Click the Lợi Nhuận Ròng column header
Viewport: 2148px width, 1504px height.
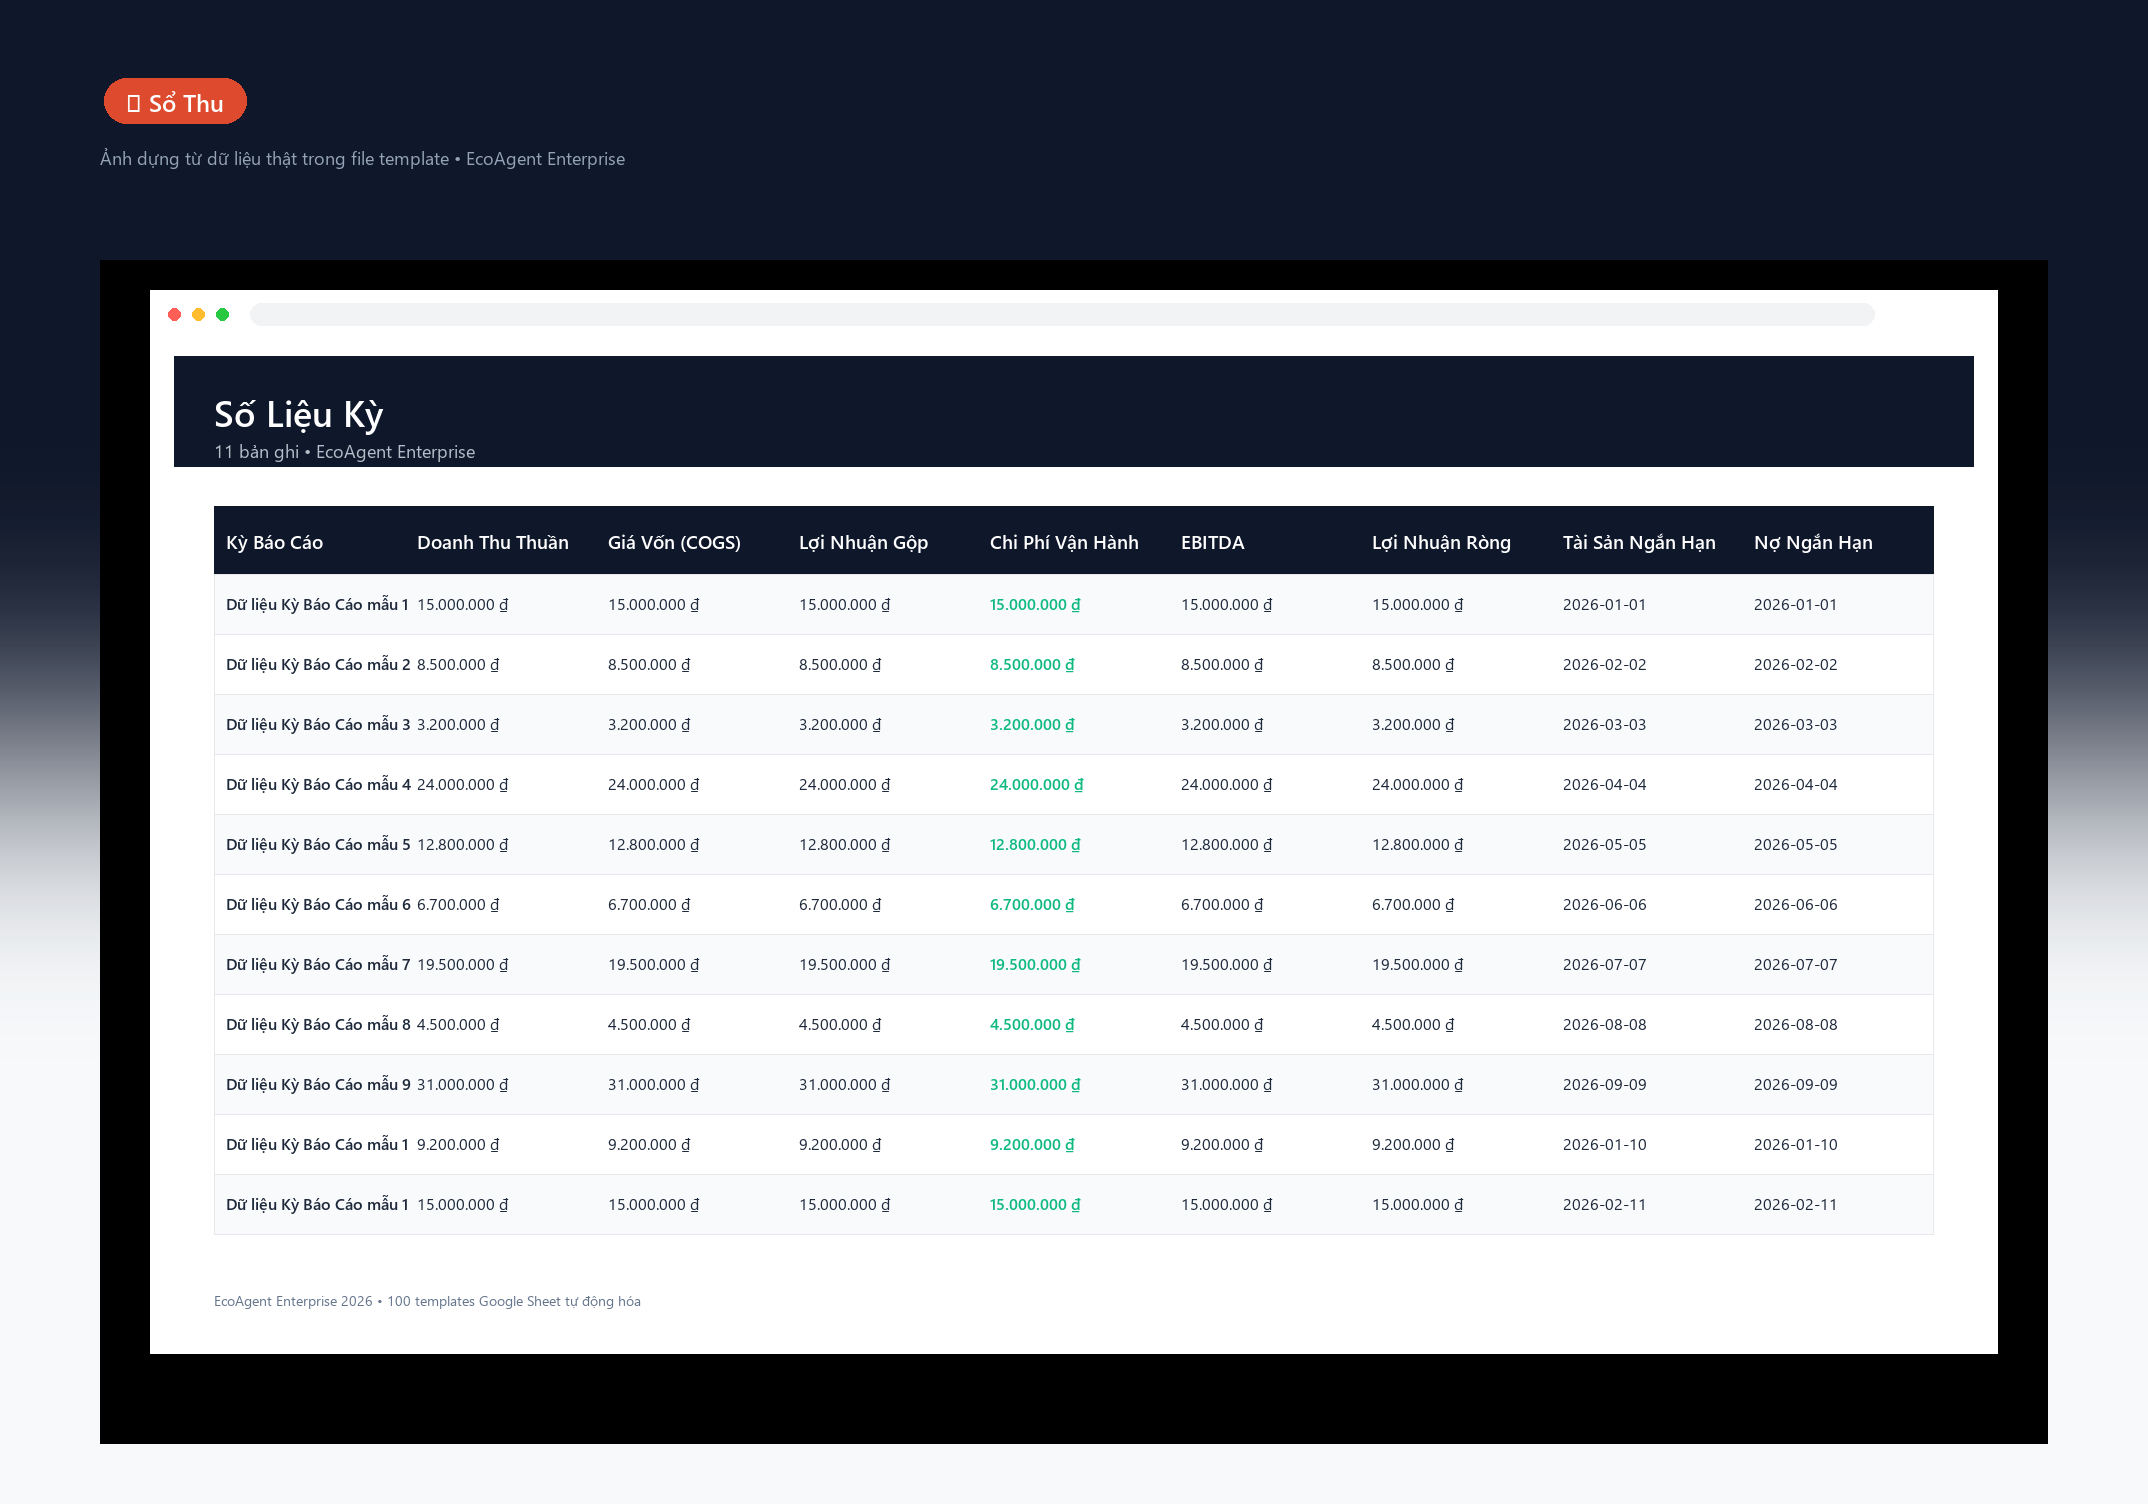click(1441, 542)
